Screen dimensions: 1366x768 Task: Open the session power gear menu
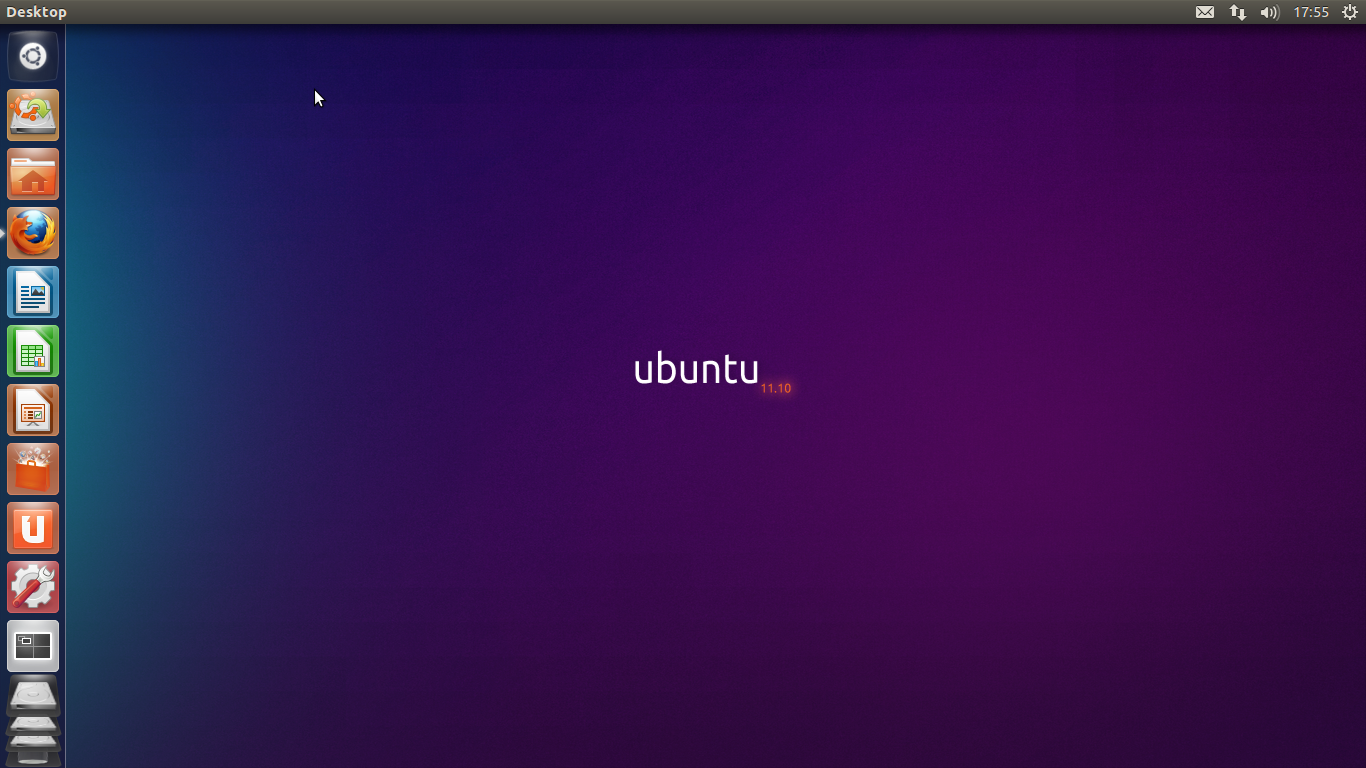(1349, 12)
